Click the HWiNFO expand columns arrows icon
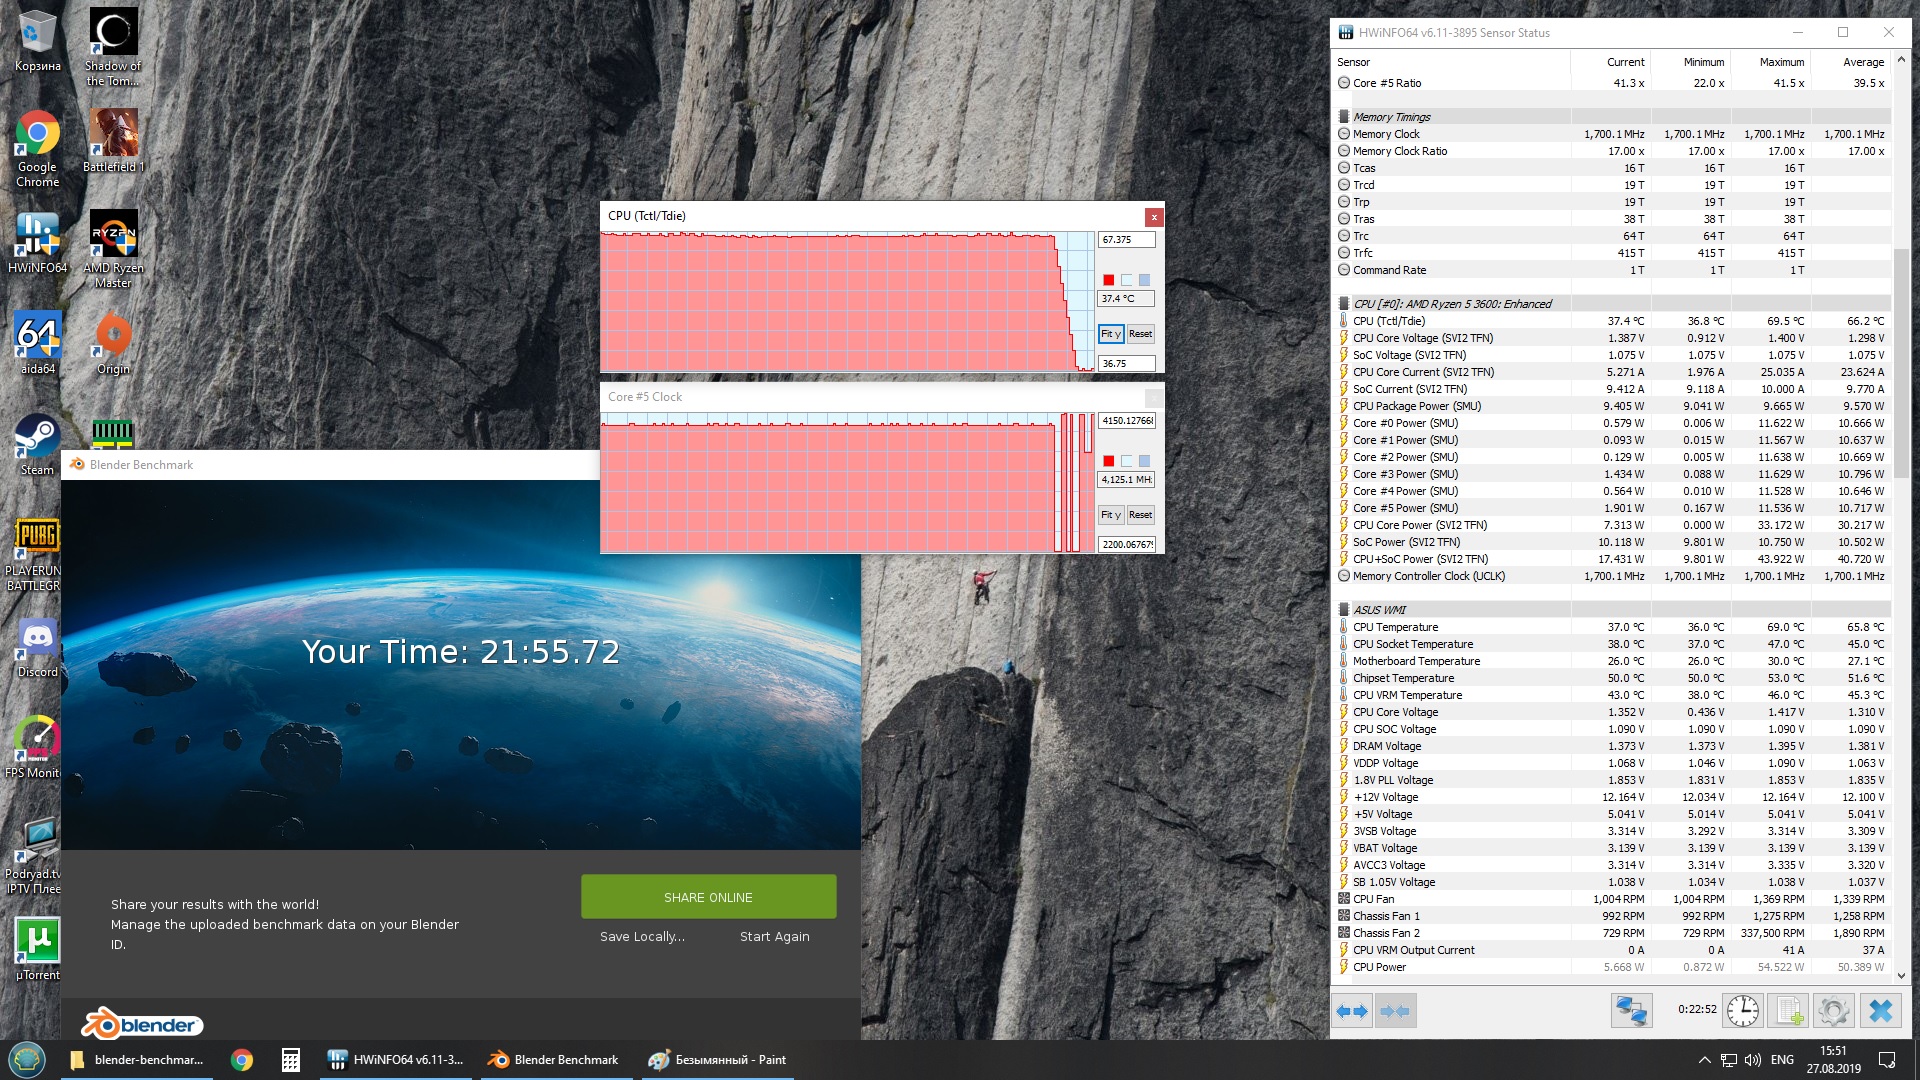Image resolution: width=1920 pixels, height=1080 pixels. pos(1352,1011)
